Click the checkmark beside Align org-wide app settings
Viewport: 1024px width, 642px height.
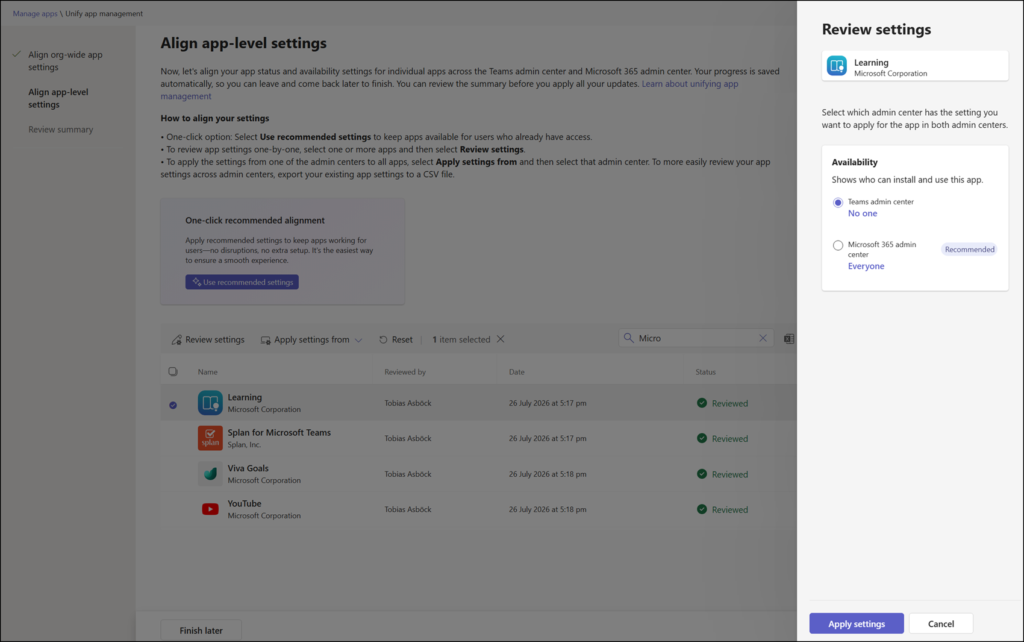16,54
